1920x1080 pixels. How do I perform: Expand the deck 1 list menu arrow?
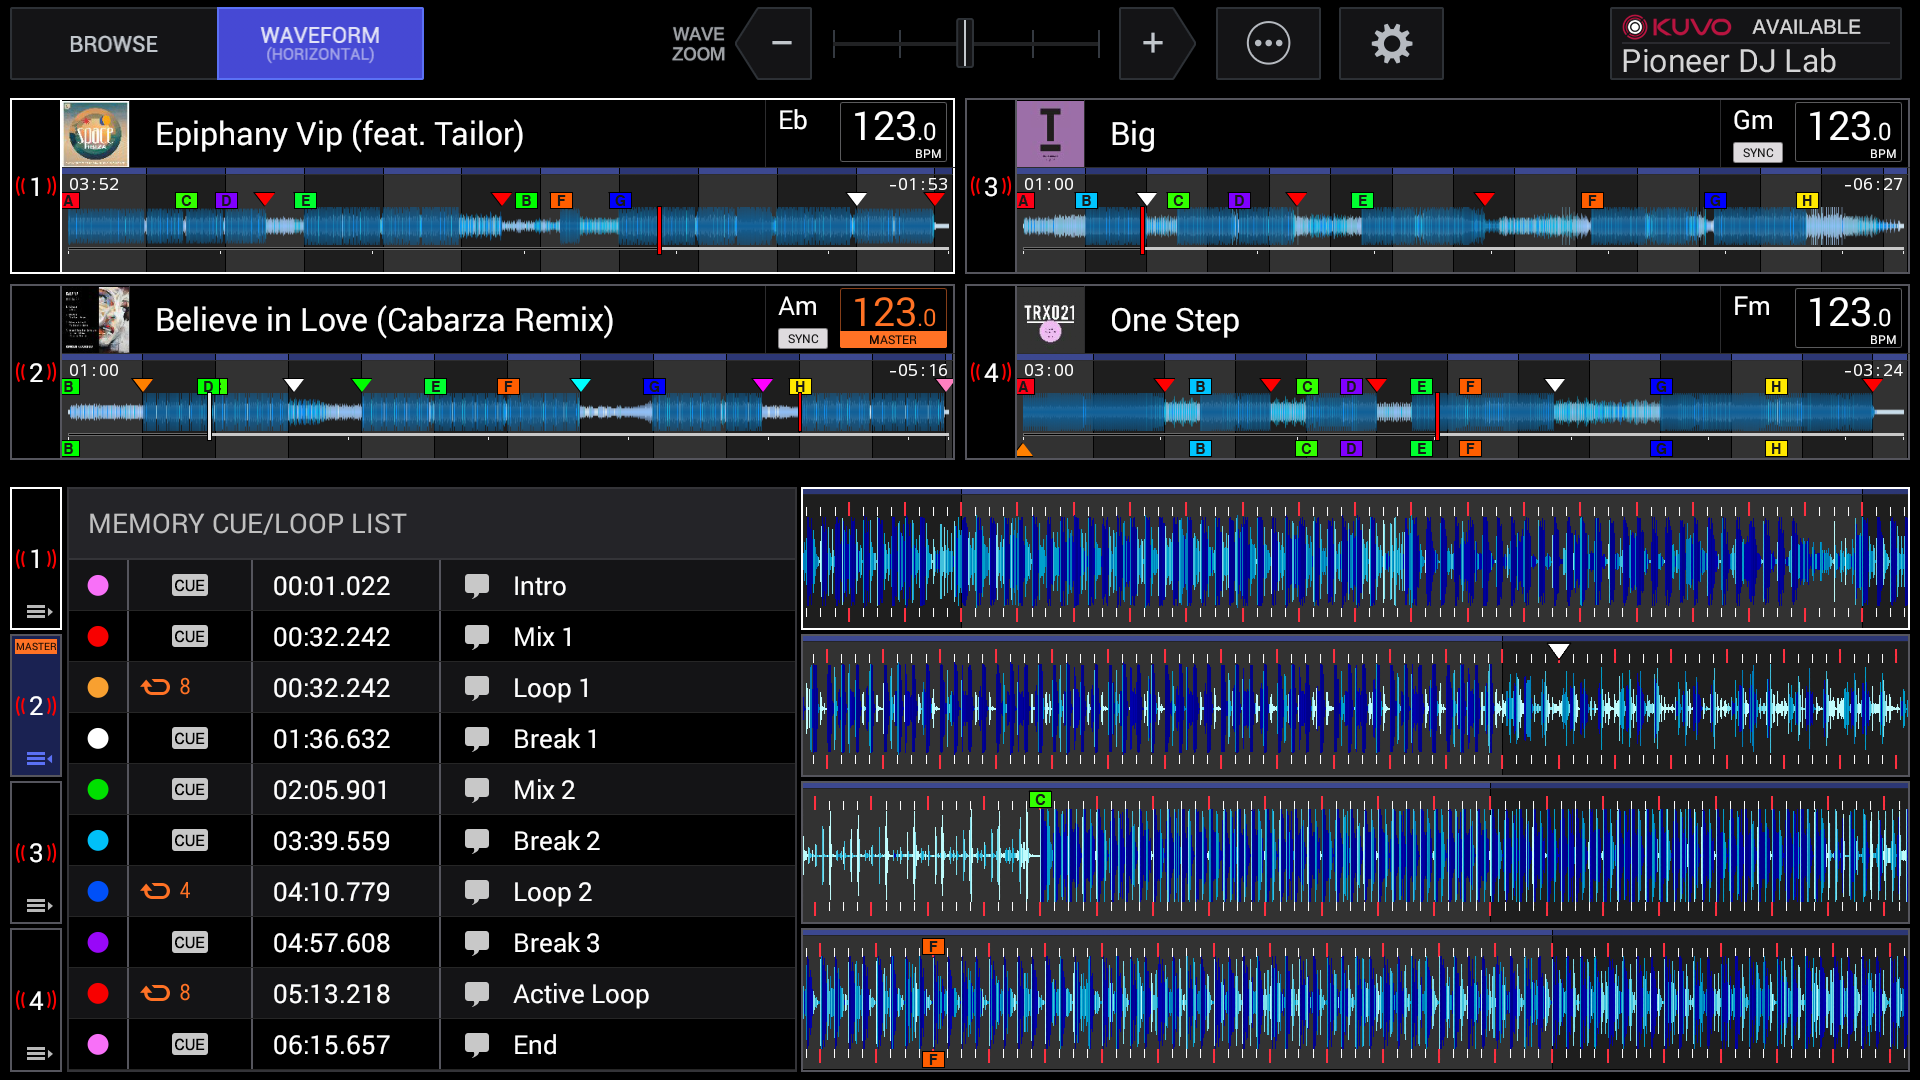click(x=39, y=611)
